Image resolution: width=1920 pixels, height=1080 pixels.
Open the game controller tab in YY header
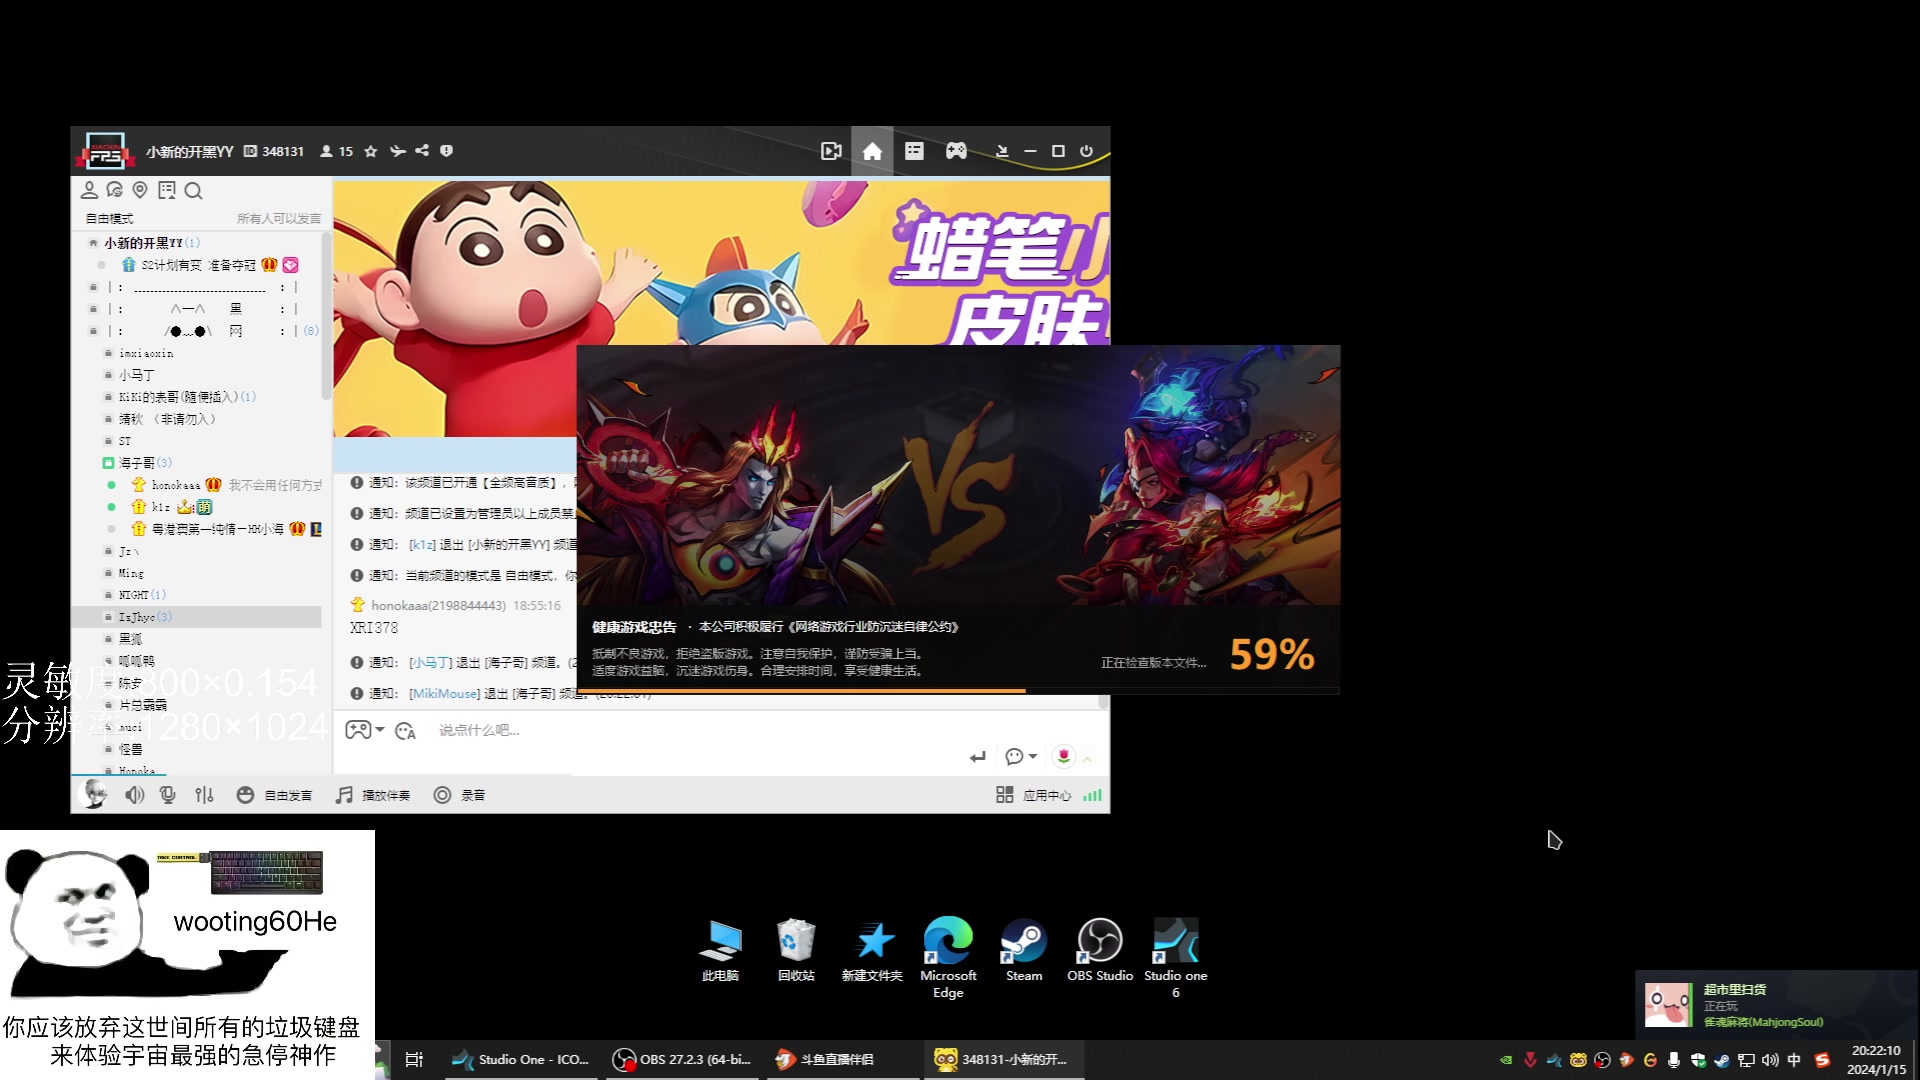pos(957,151)
